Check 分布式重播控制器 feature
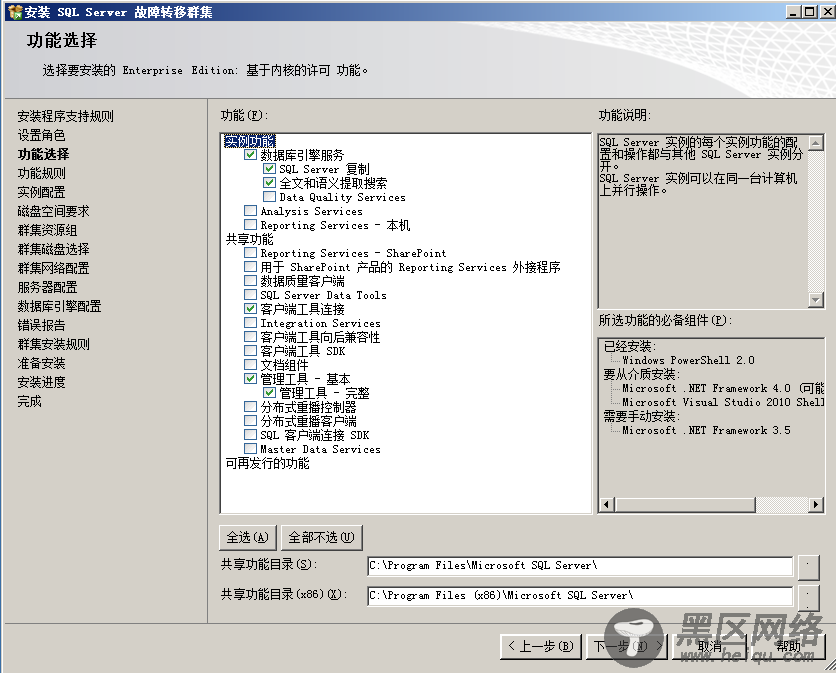The width and height of the screenshot is (836, 673). pos(251,407)
